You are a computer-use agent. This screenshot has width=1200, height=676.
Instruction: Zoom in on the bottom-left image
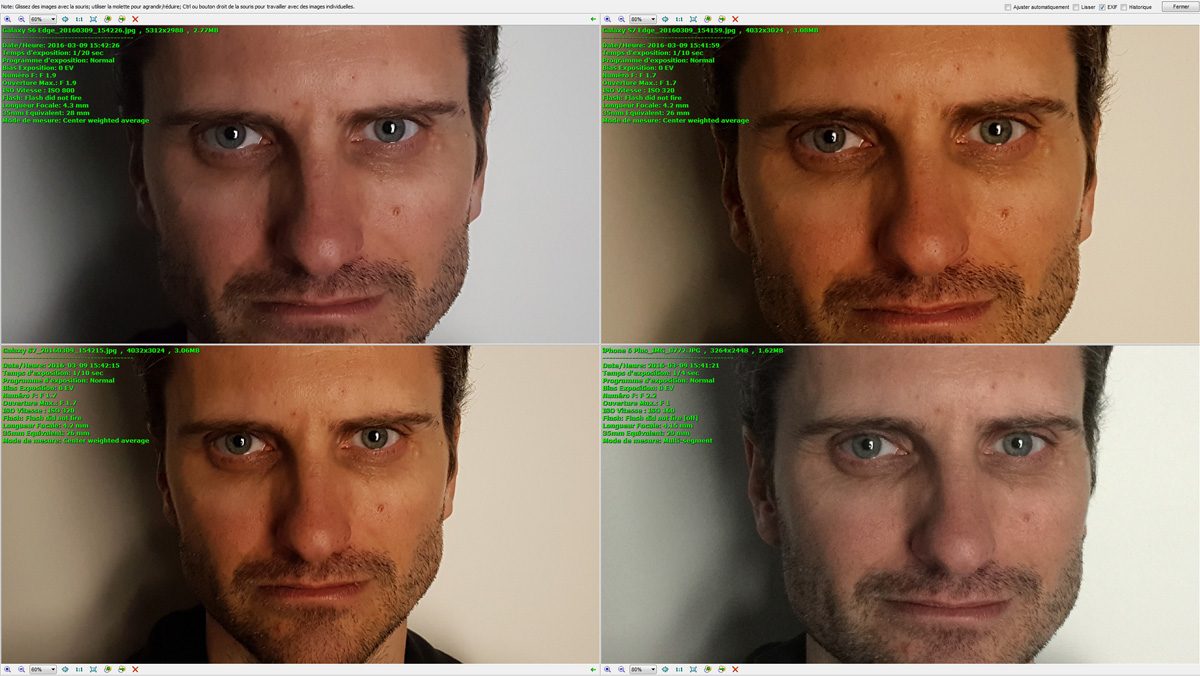pyautogui.click(x=7, y=669)
